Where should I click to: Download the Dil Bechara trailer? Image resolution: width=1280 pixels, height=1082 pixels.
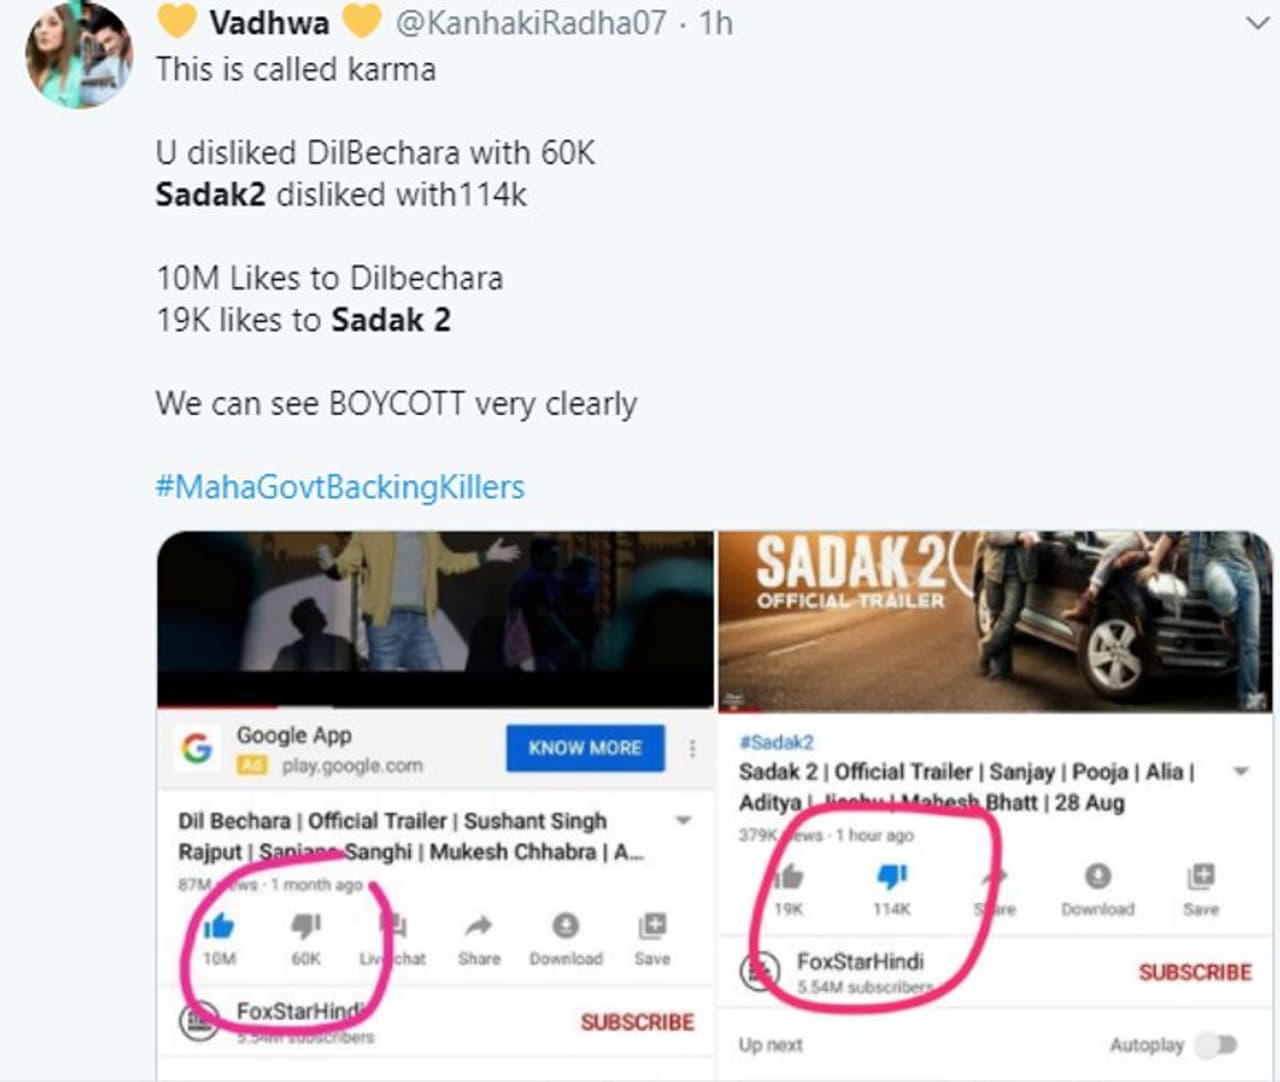click(x=565, y=927)
